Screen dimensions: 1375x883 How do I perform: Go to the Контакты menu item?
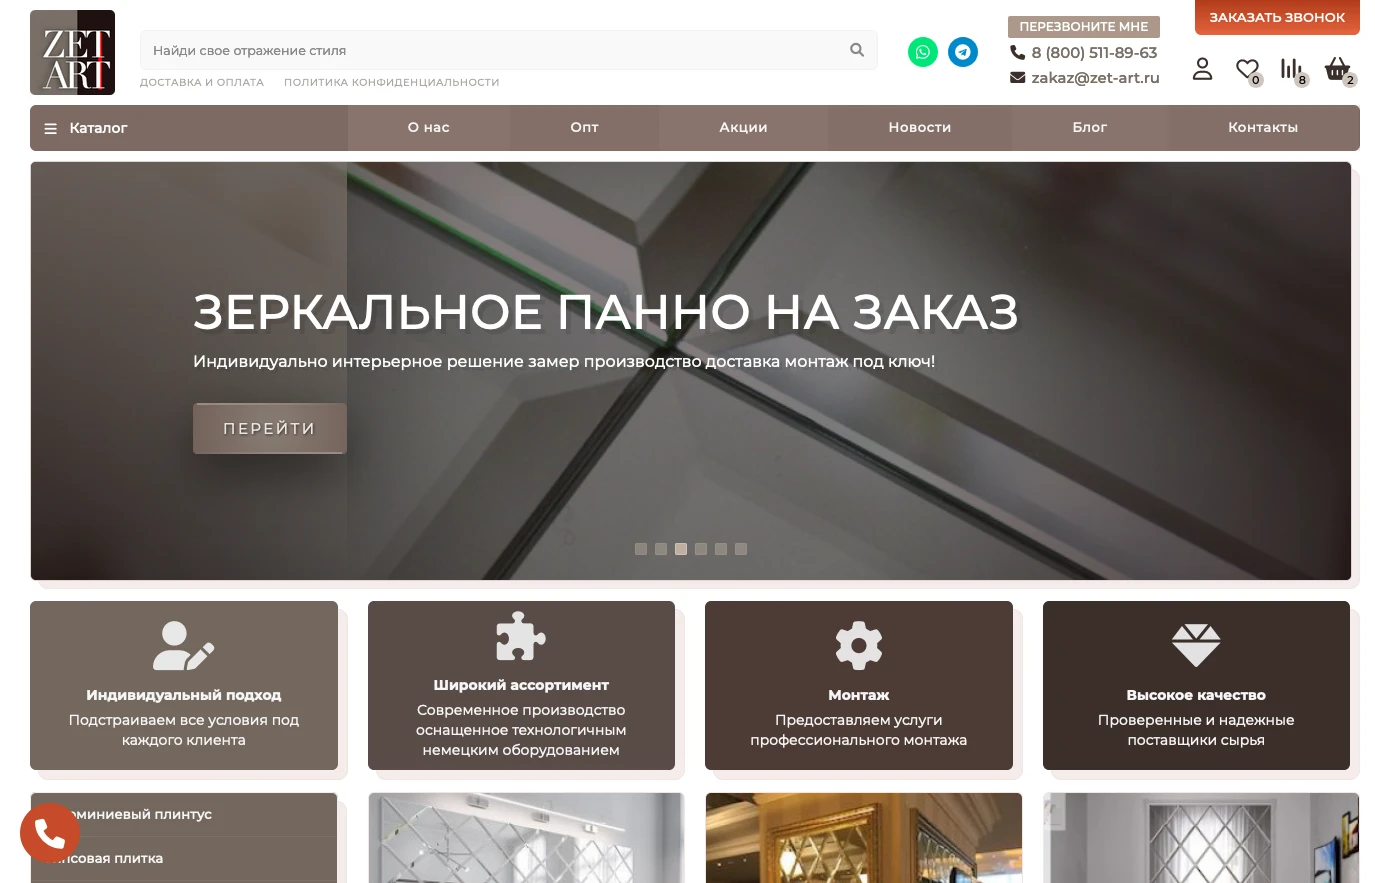[x=1262, y=128]
